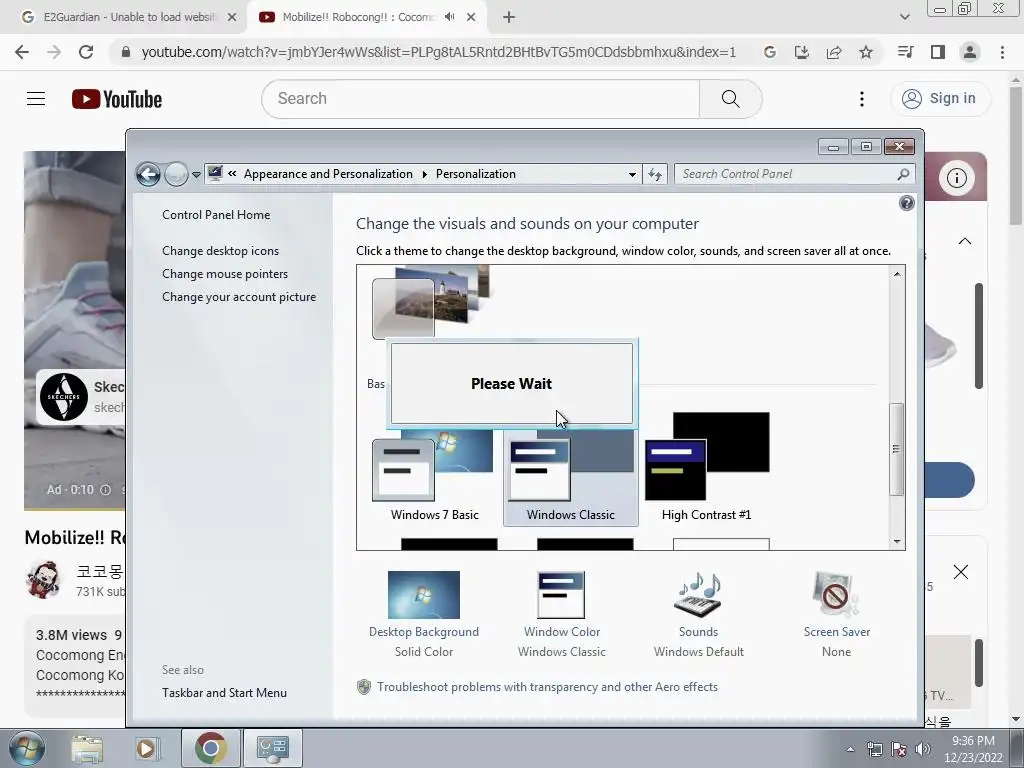
Task: Open Screen Saver settings
Action: coord(837,615)
